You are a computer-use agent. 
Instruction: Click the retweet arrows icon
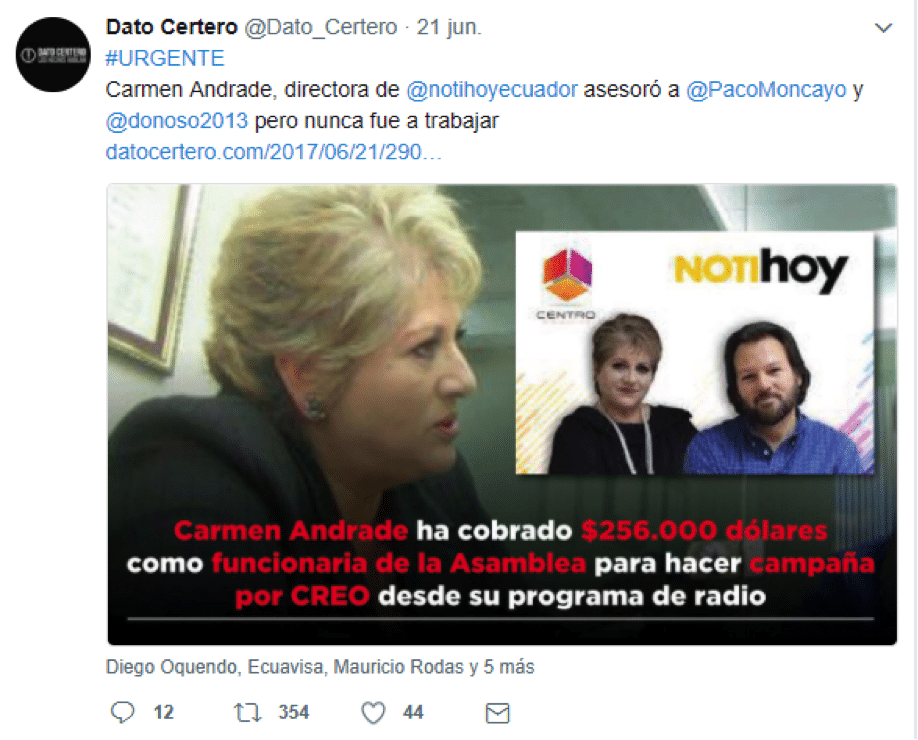tap(247, 712)
